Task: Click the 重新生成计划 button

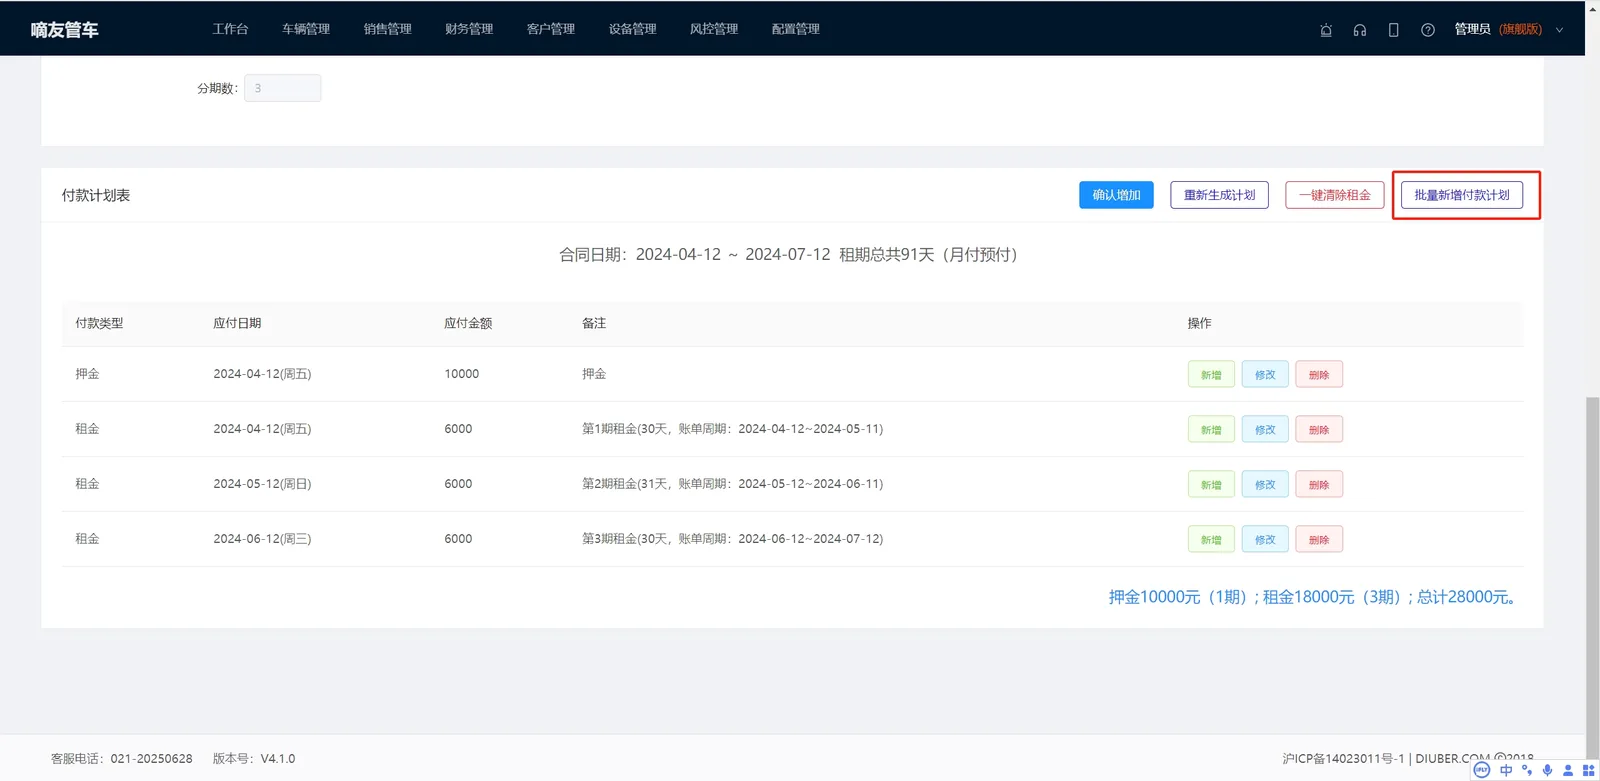Action: pos(1219,195)
